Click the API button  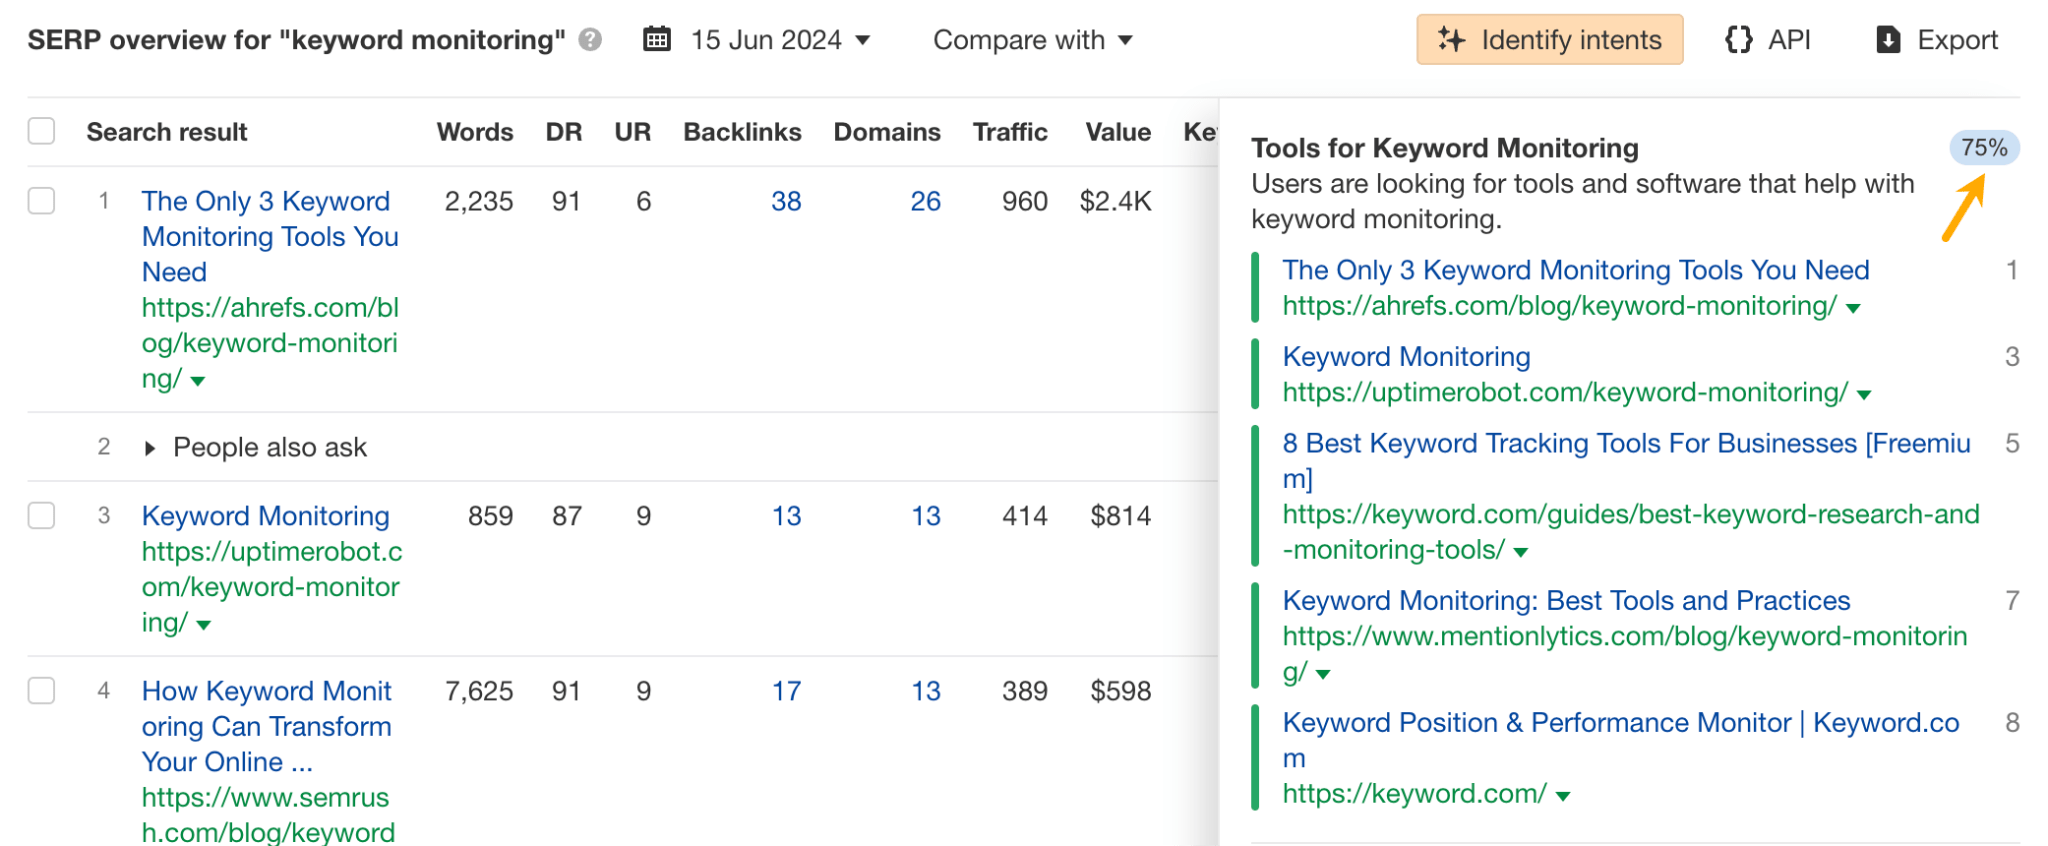1768,40
